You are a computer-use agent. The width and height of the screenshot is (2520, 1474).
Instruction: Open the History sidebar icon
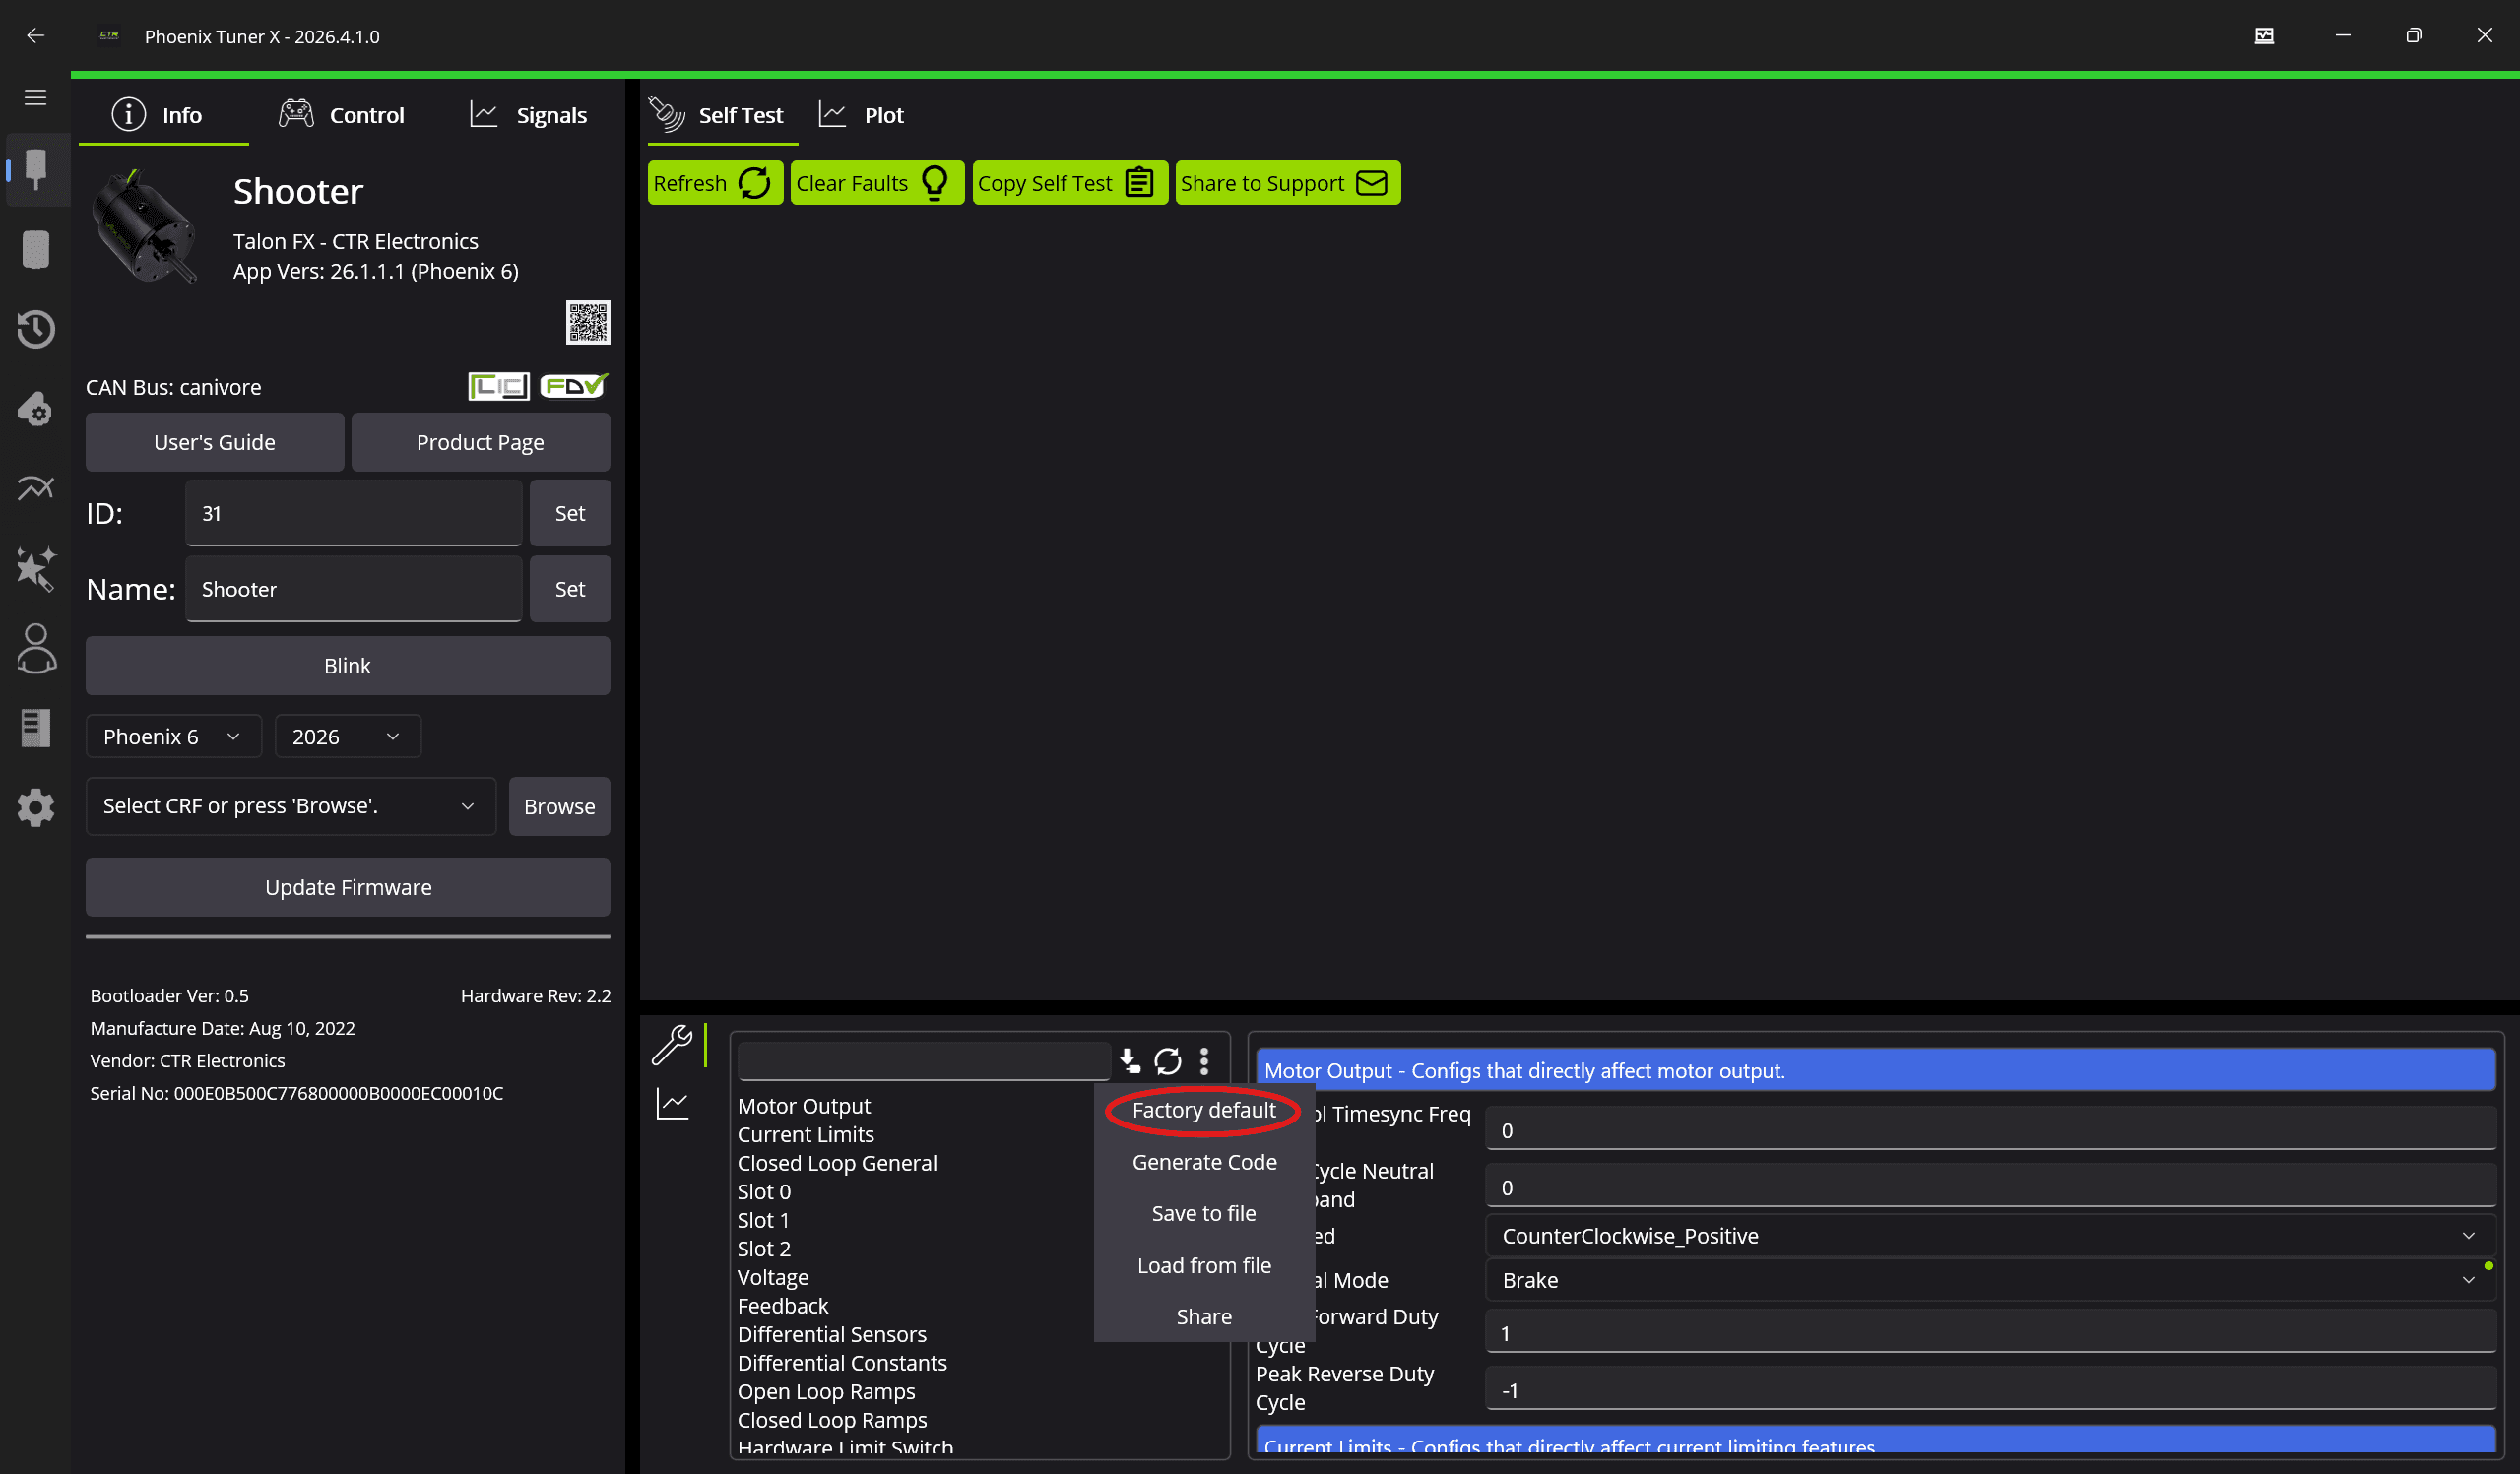(x=36, y=328)
